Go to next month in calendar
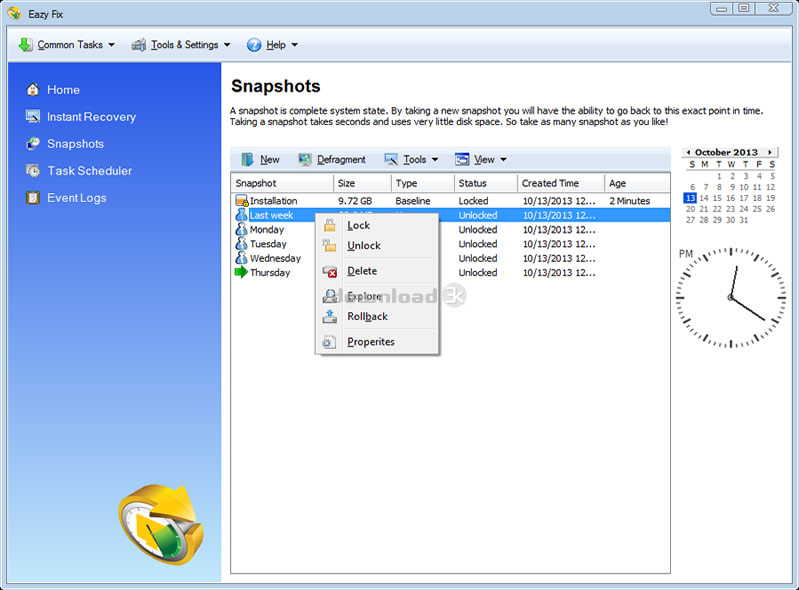Screen dimensions: 799x590 point(770,152)
